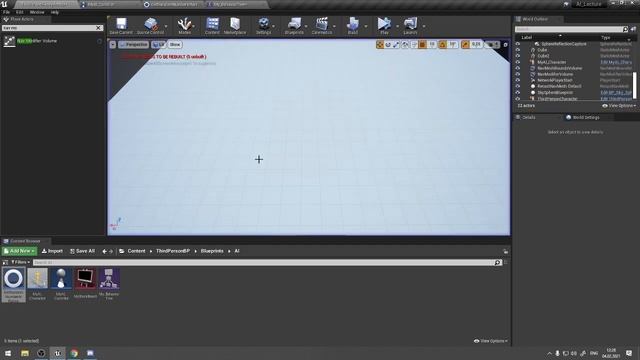
Task: Toggle visibility of Cube actor
Action: tap(518, 50)
